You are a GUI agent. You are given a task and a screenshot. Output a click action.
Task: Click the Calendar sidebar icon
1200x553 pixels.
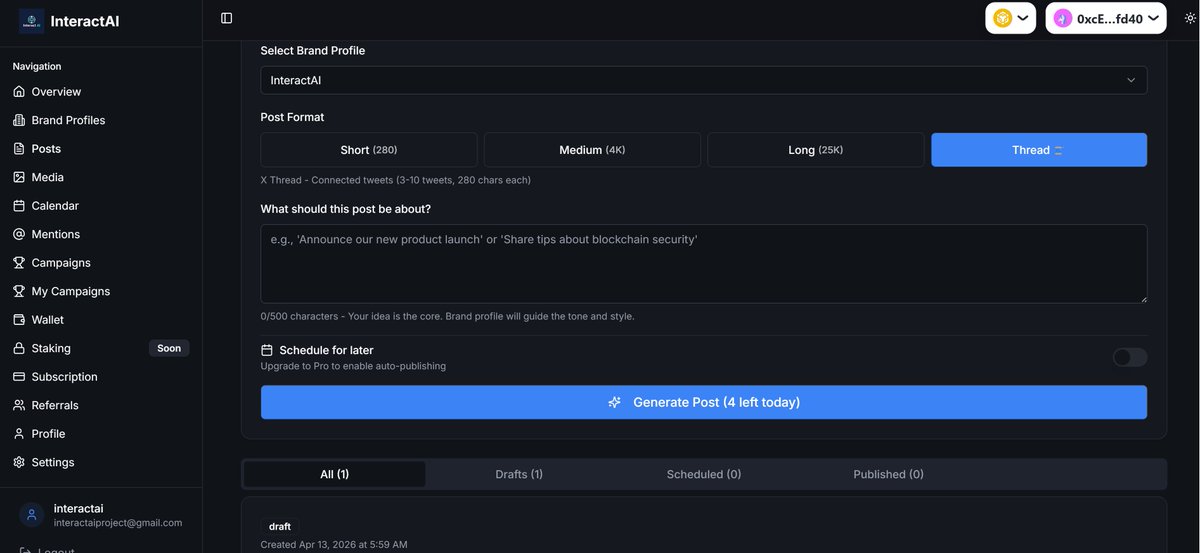tap(19, 205)
